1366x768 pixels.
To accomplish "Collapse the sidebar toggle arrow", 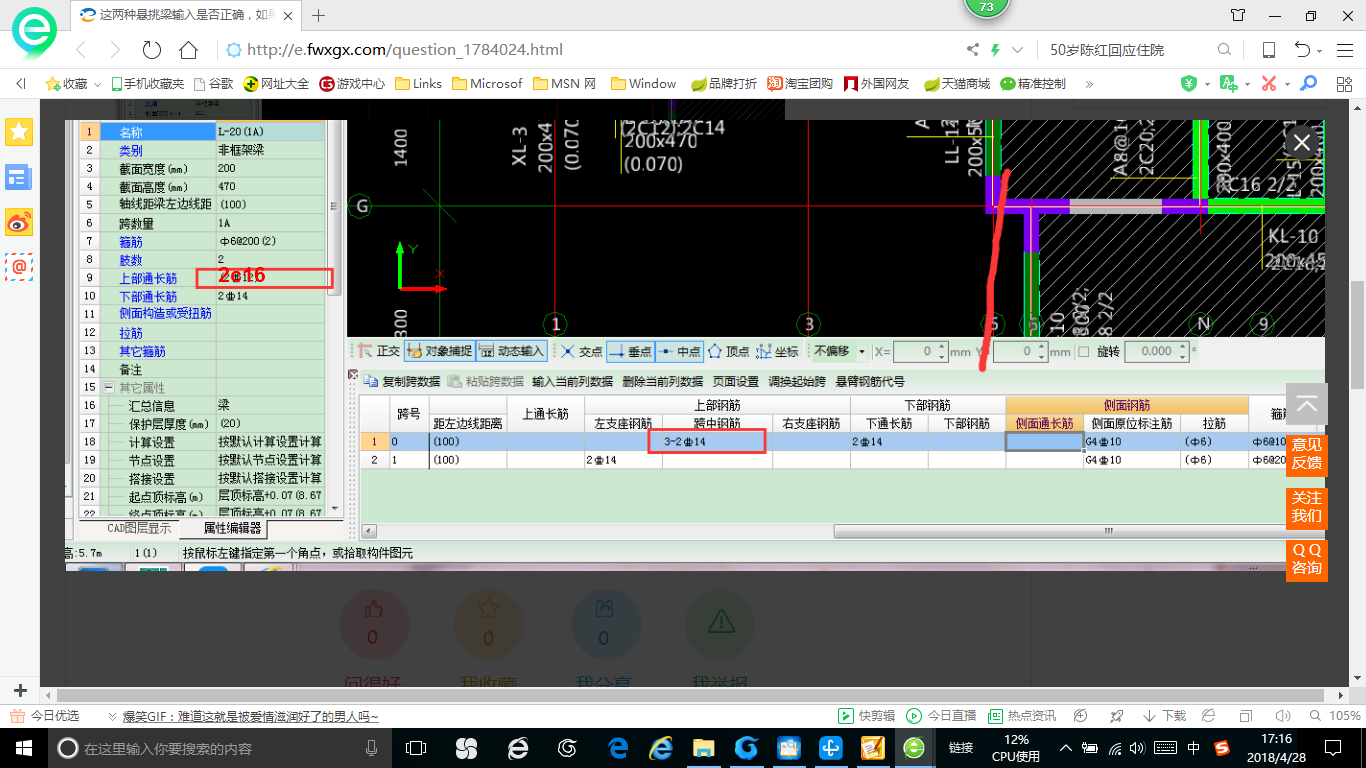I will pyautogui.click(x=20, y=84).
